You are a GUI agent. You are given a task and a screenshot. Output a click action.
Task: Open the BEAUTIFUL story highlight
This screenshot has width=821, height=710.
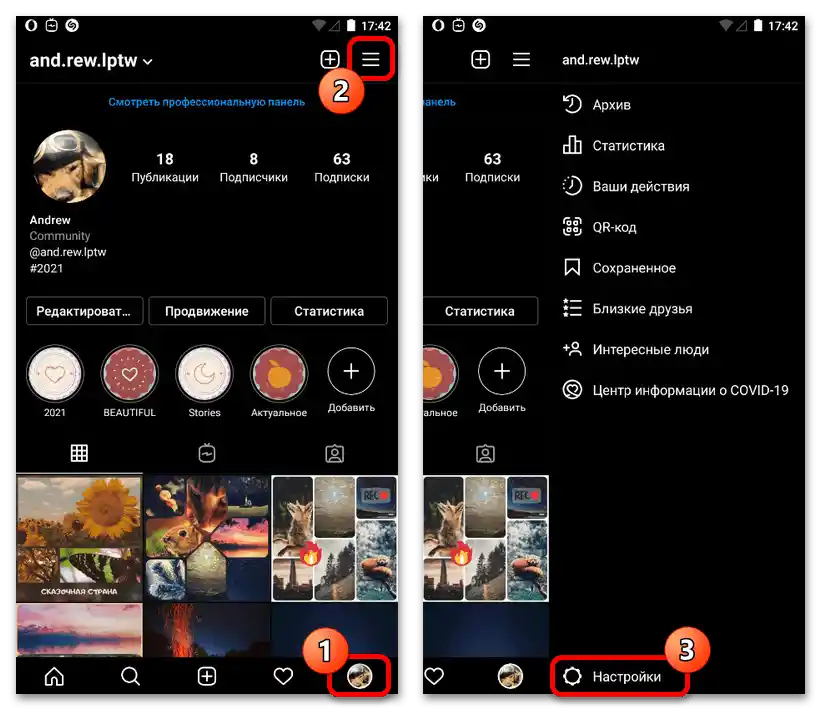click(129, 381)
